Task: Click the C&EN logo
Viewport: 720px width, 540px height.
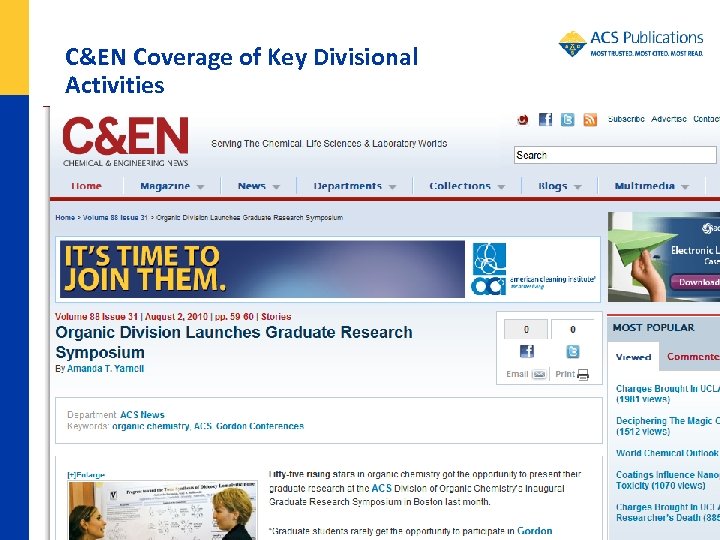Action: click(x=125, y=141)
